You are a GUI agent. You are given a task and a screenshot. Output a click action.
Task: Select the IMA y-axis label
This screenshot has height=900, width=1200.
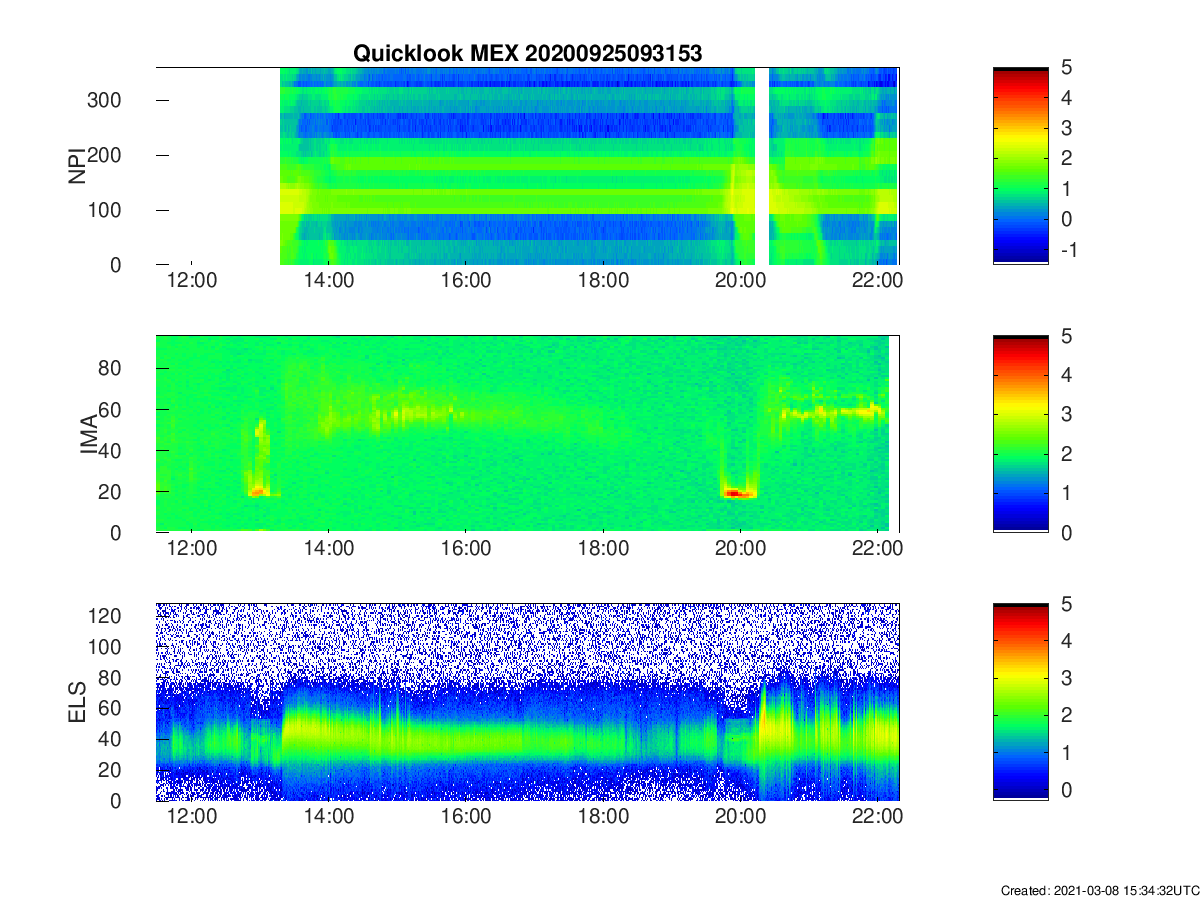tap(88, 434)
